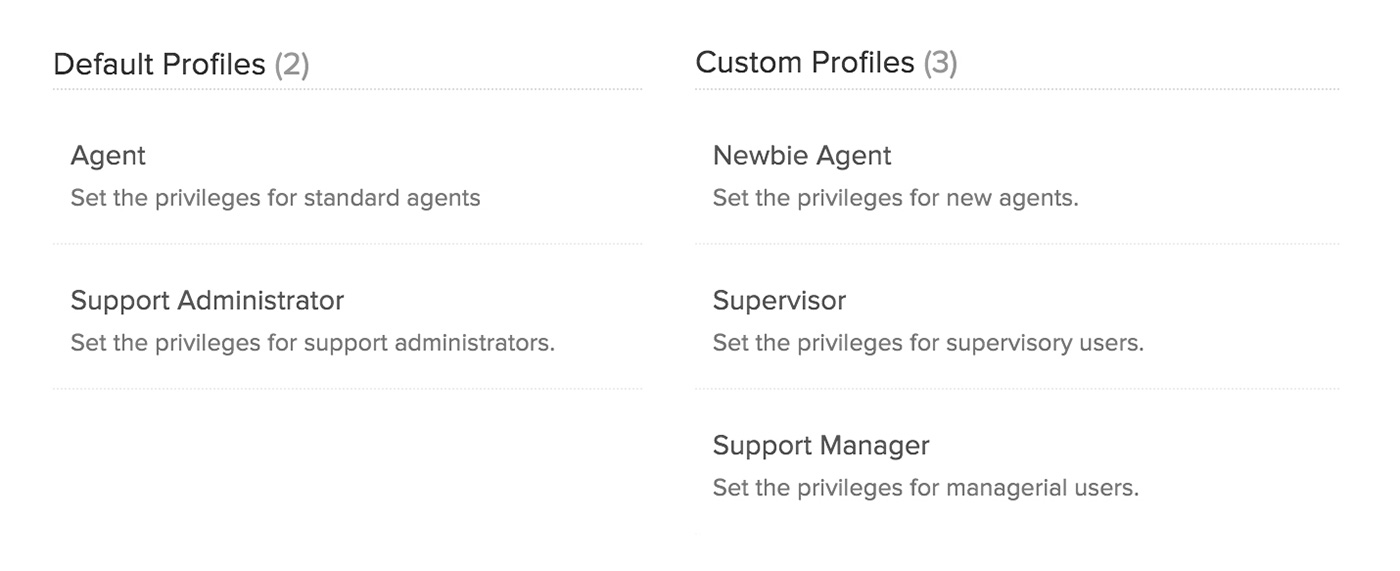This screenshot has height=571, width=1400.
Task: Click the 'standard agents' description text
Action: click(275, 198)
